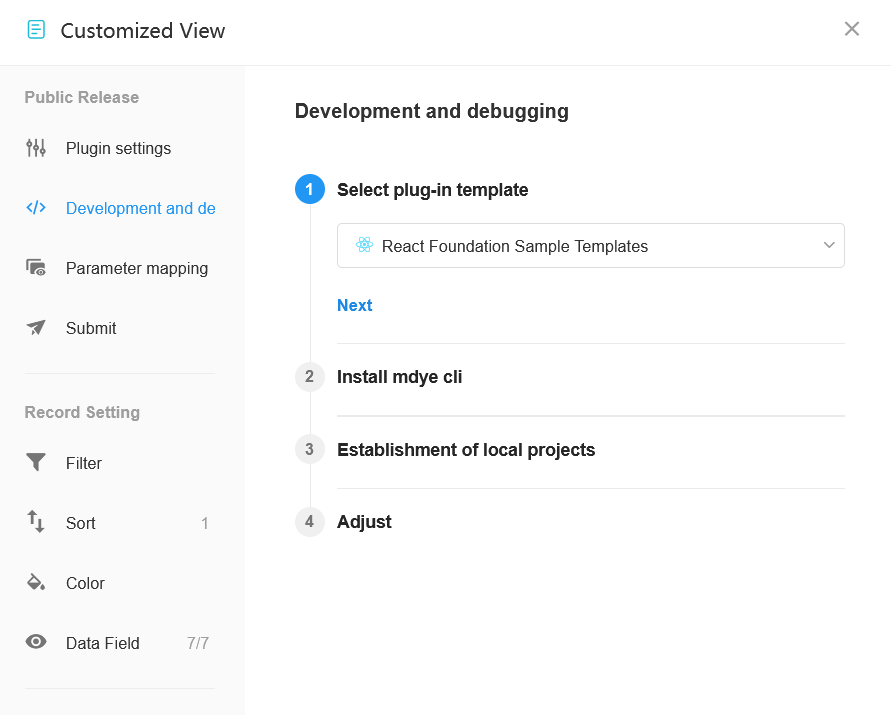The image size is (891, 715).
Task: Click the Submit paper plane icon
Action: coord(36,327)
